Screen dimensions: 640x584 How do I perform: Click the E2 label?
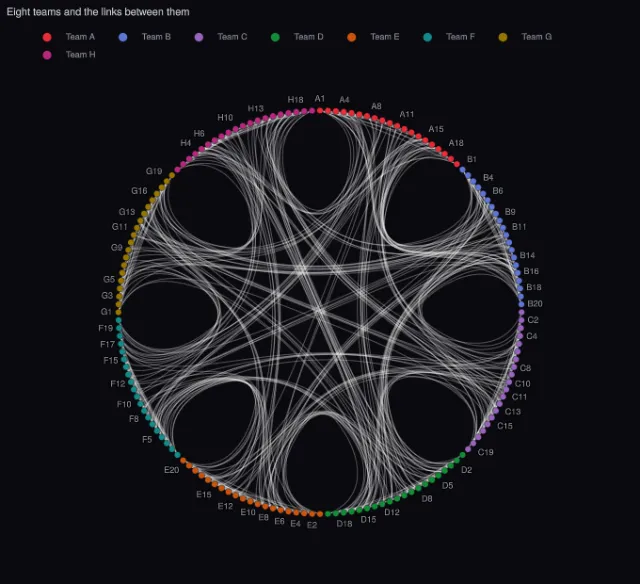[312, 525]
